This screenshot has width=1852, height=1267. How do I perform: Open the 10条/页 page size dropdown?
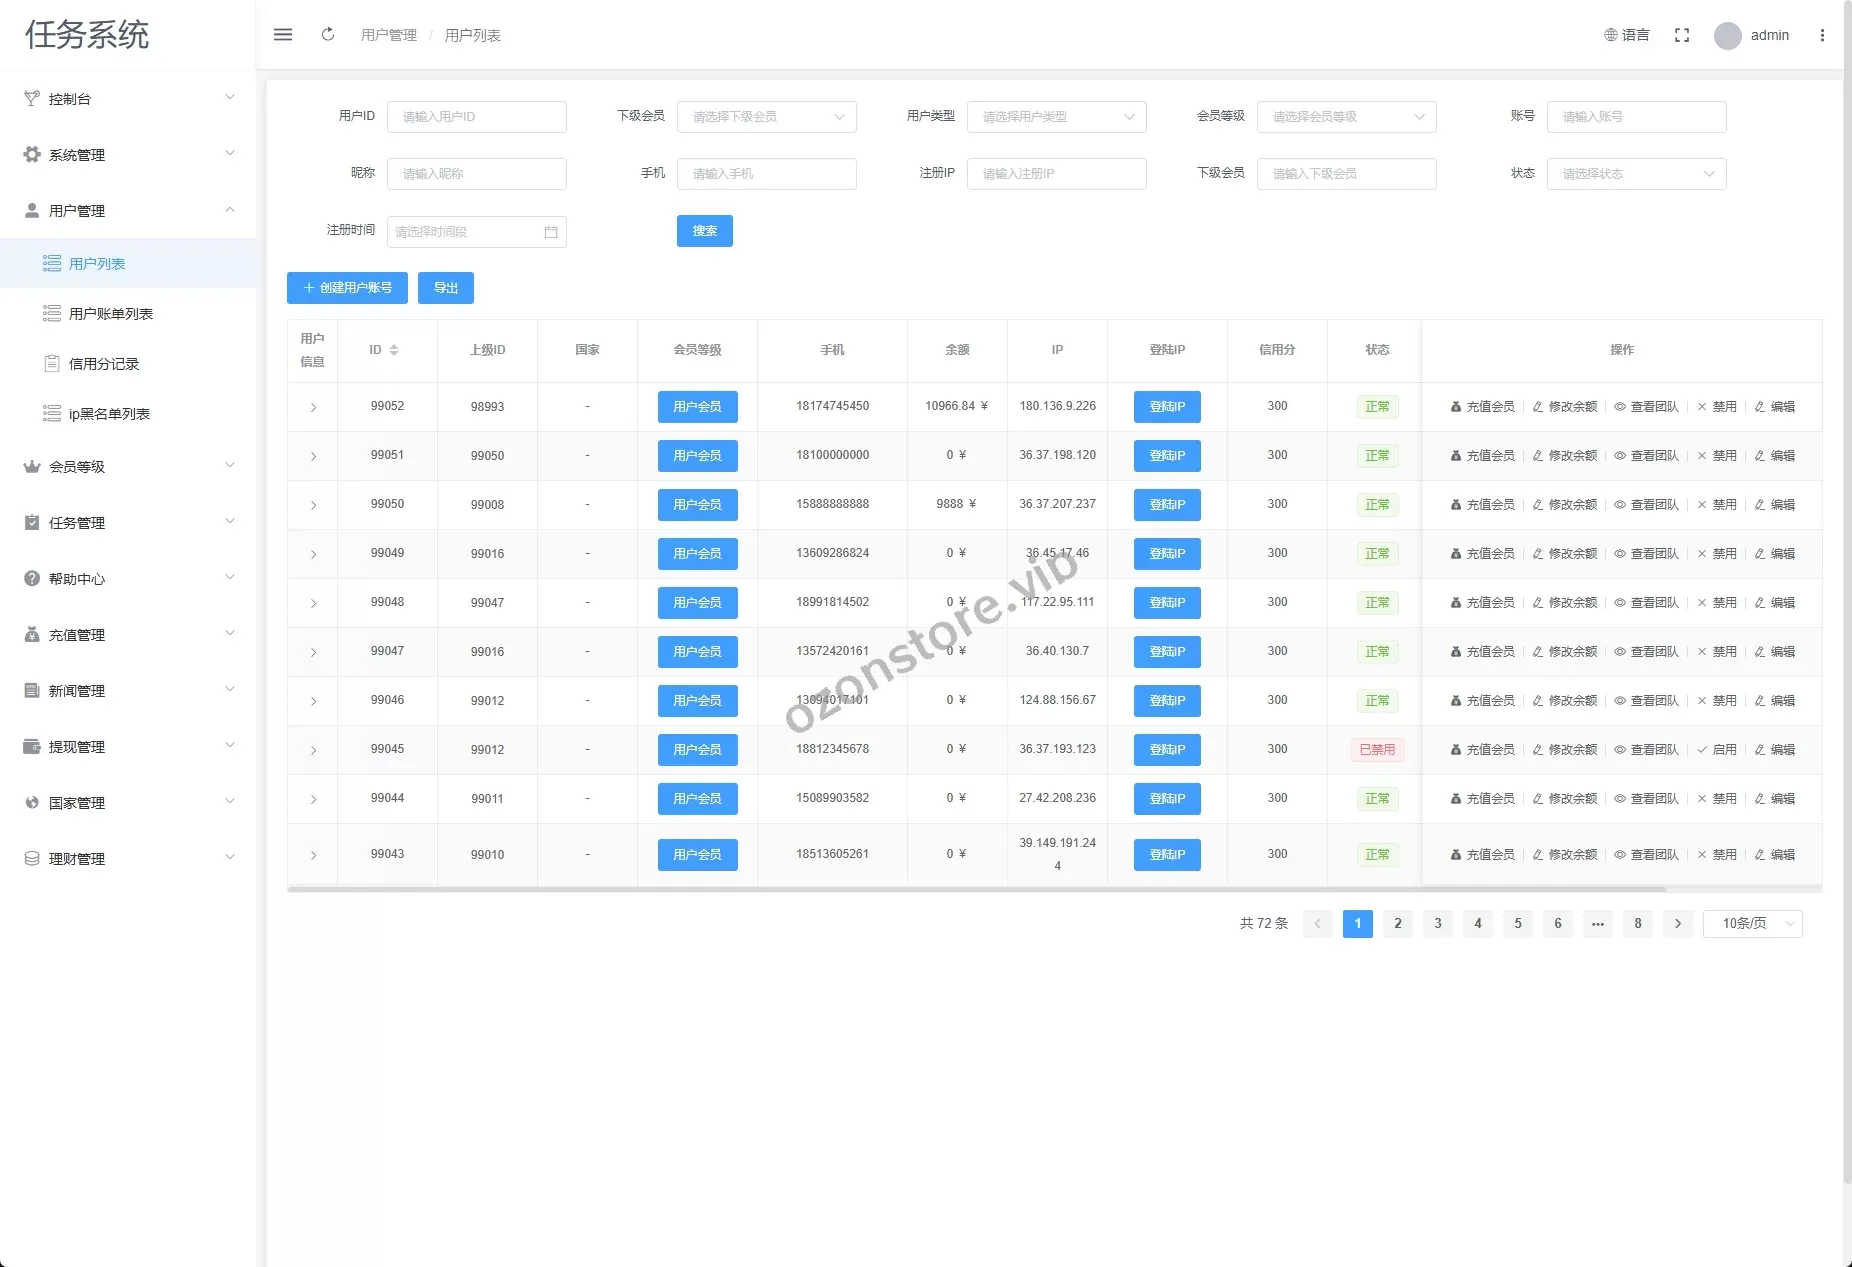[x=1752, y=924]
